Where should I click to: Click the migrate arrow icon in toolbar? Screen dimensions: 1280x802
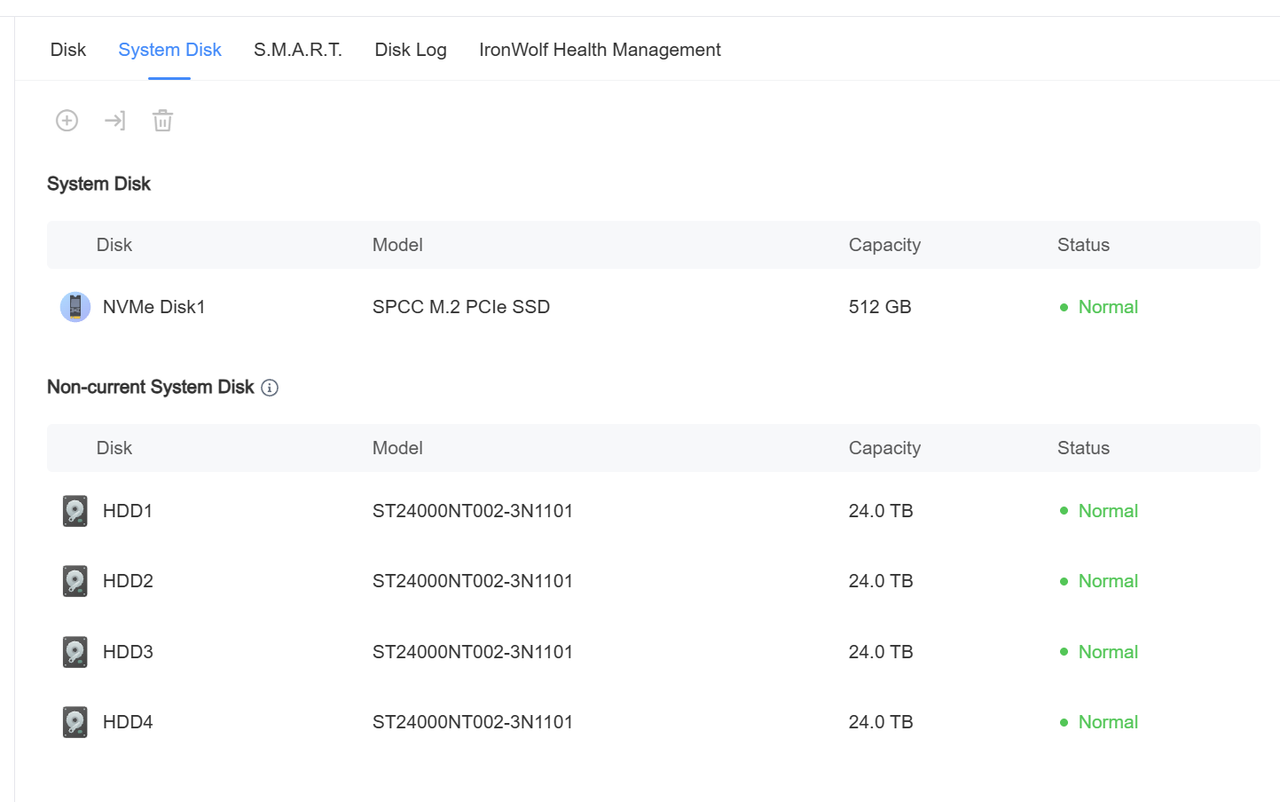pyautogui.click(x=115, y=121)
